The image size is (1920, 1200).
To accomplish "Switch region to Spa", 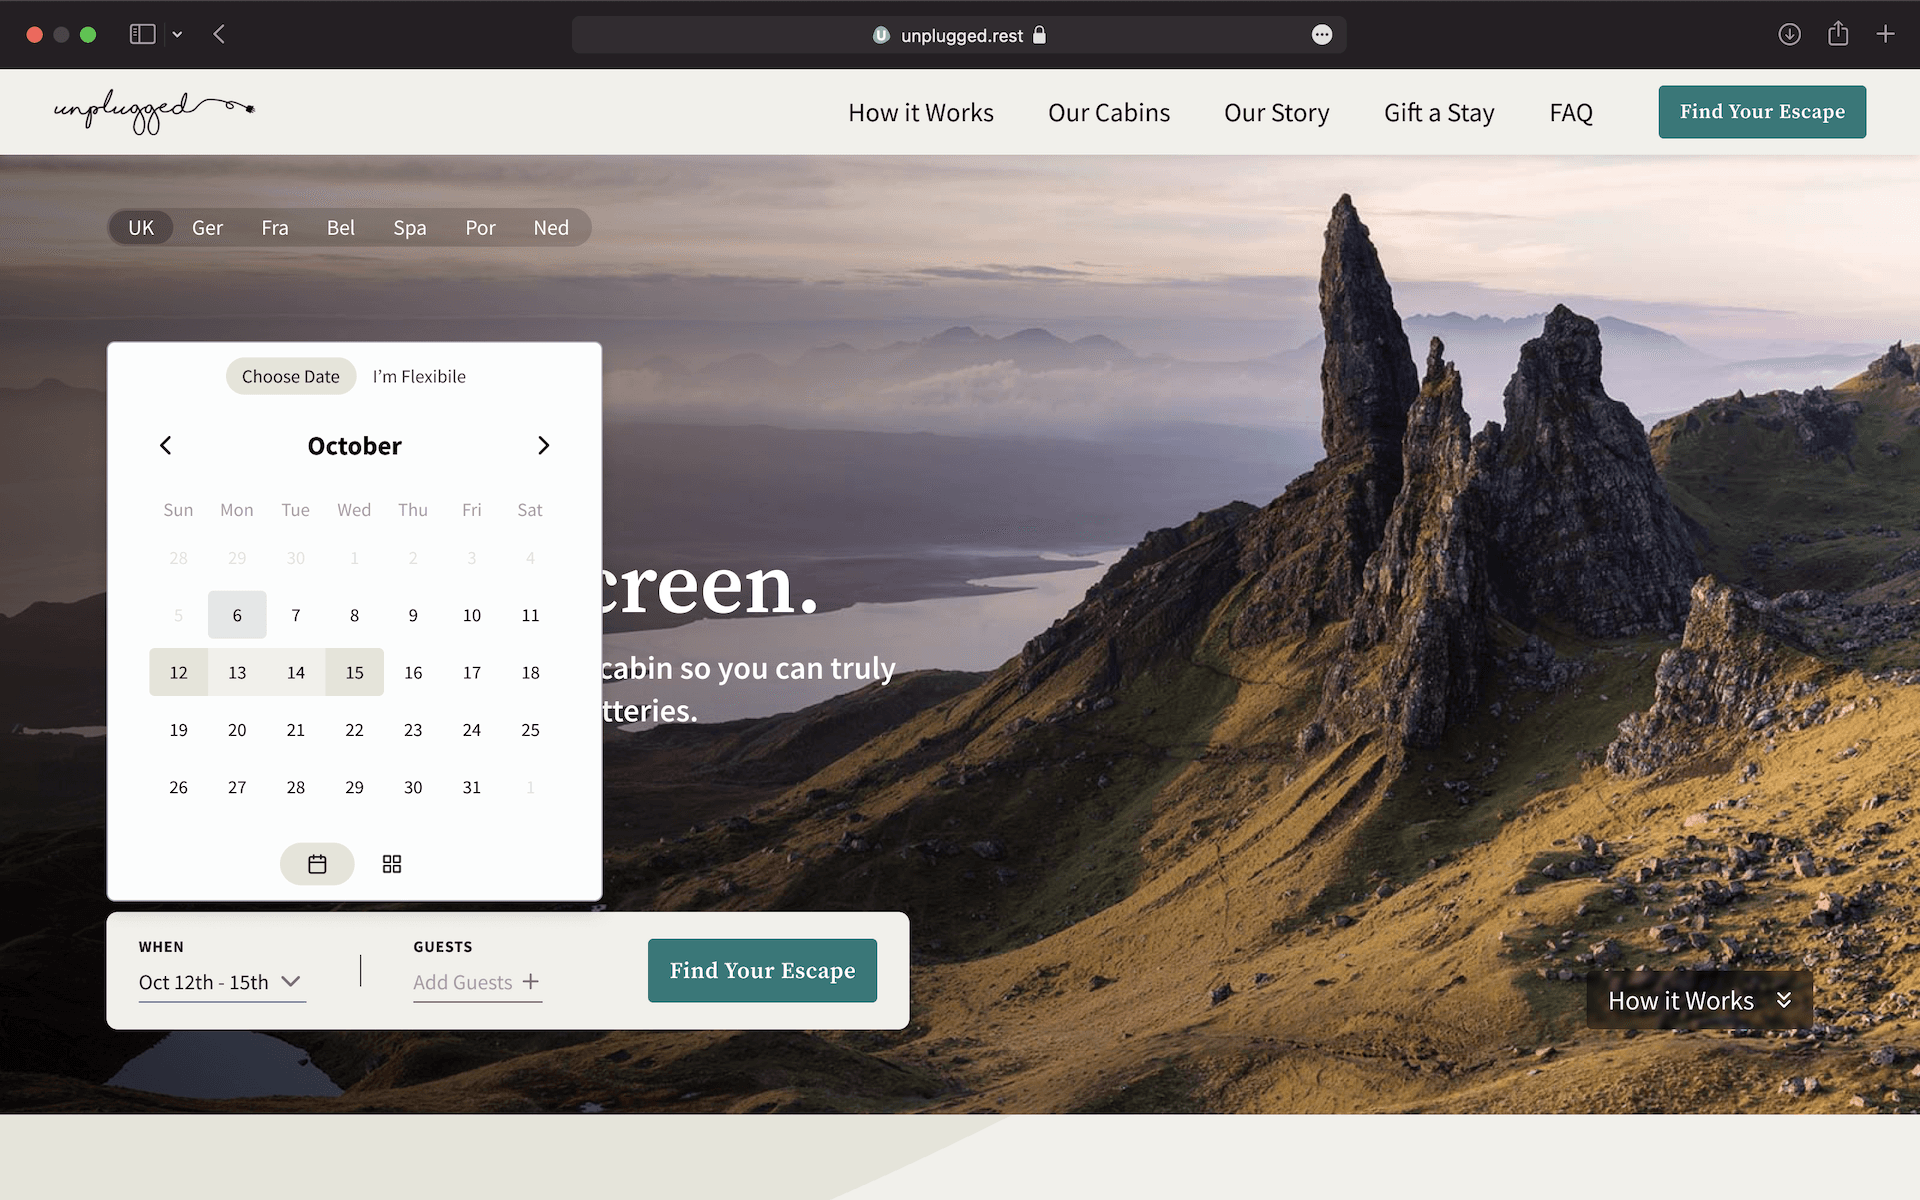I will pyautogui.click(x=410, y=227).
